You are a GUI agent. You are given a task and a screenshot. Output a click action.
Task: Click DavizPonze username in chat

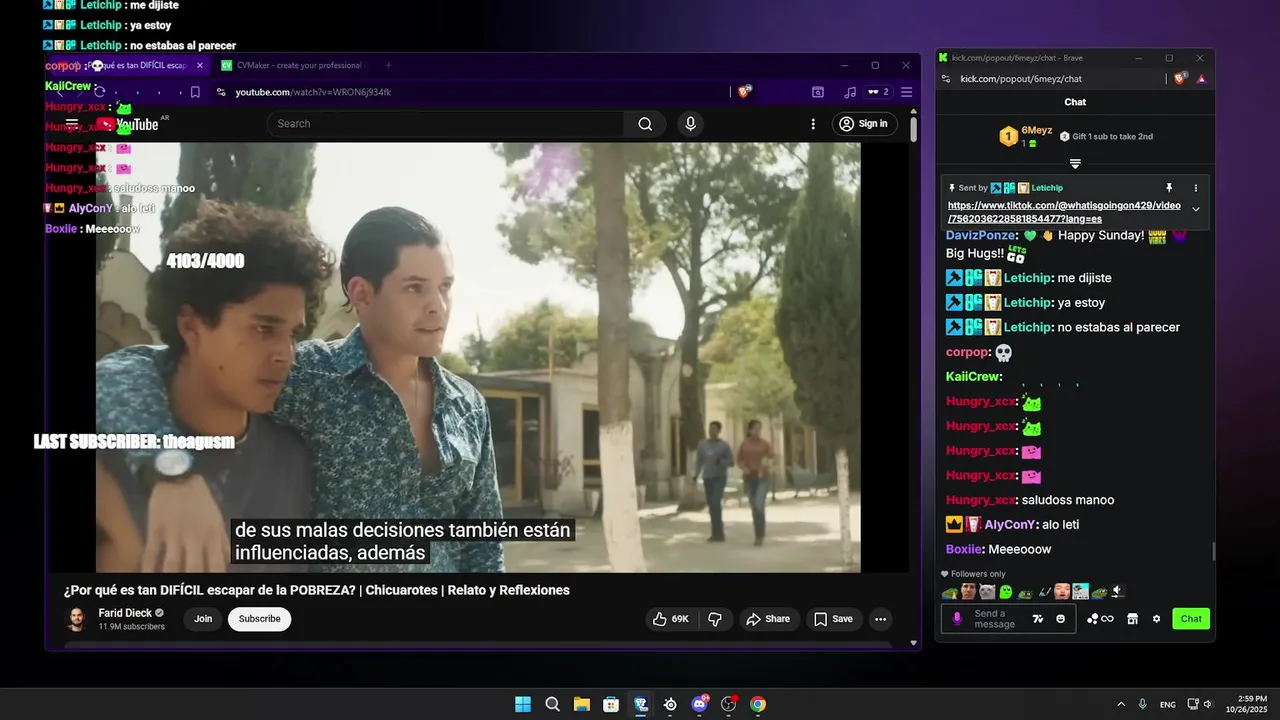[x=980, y=235]
